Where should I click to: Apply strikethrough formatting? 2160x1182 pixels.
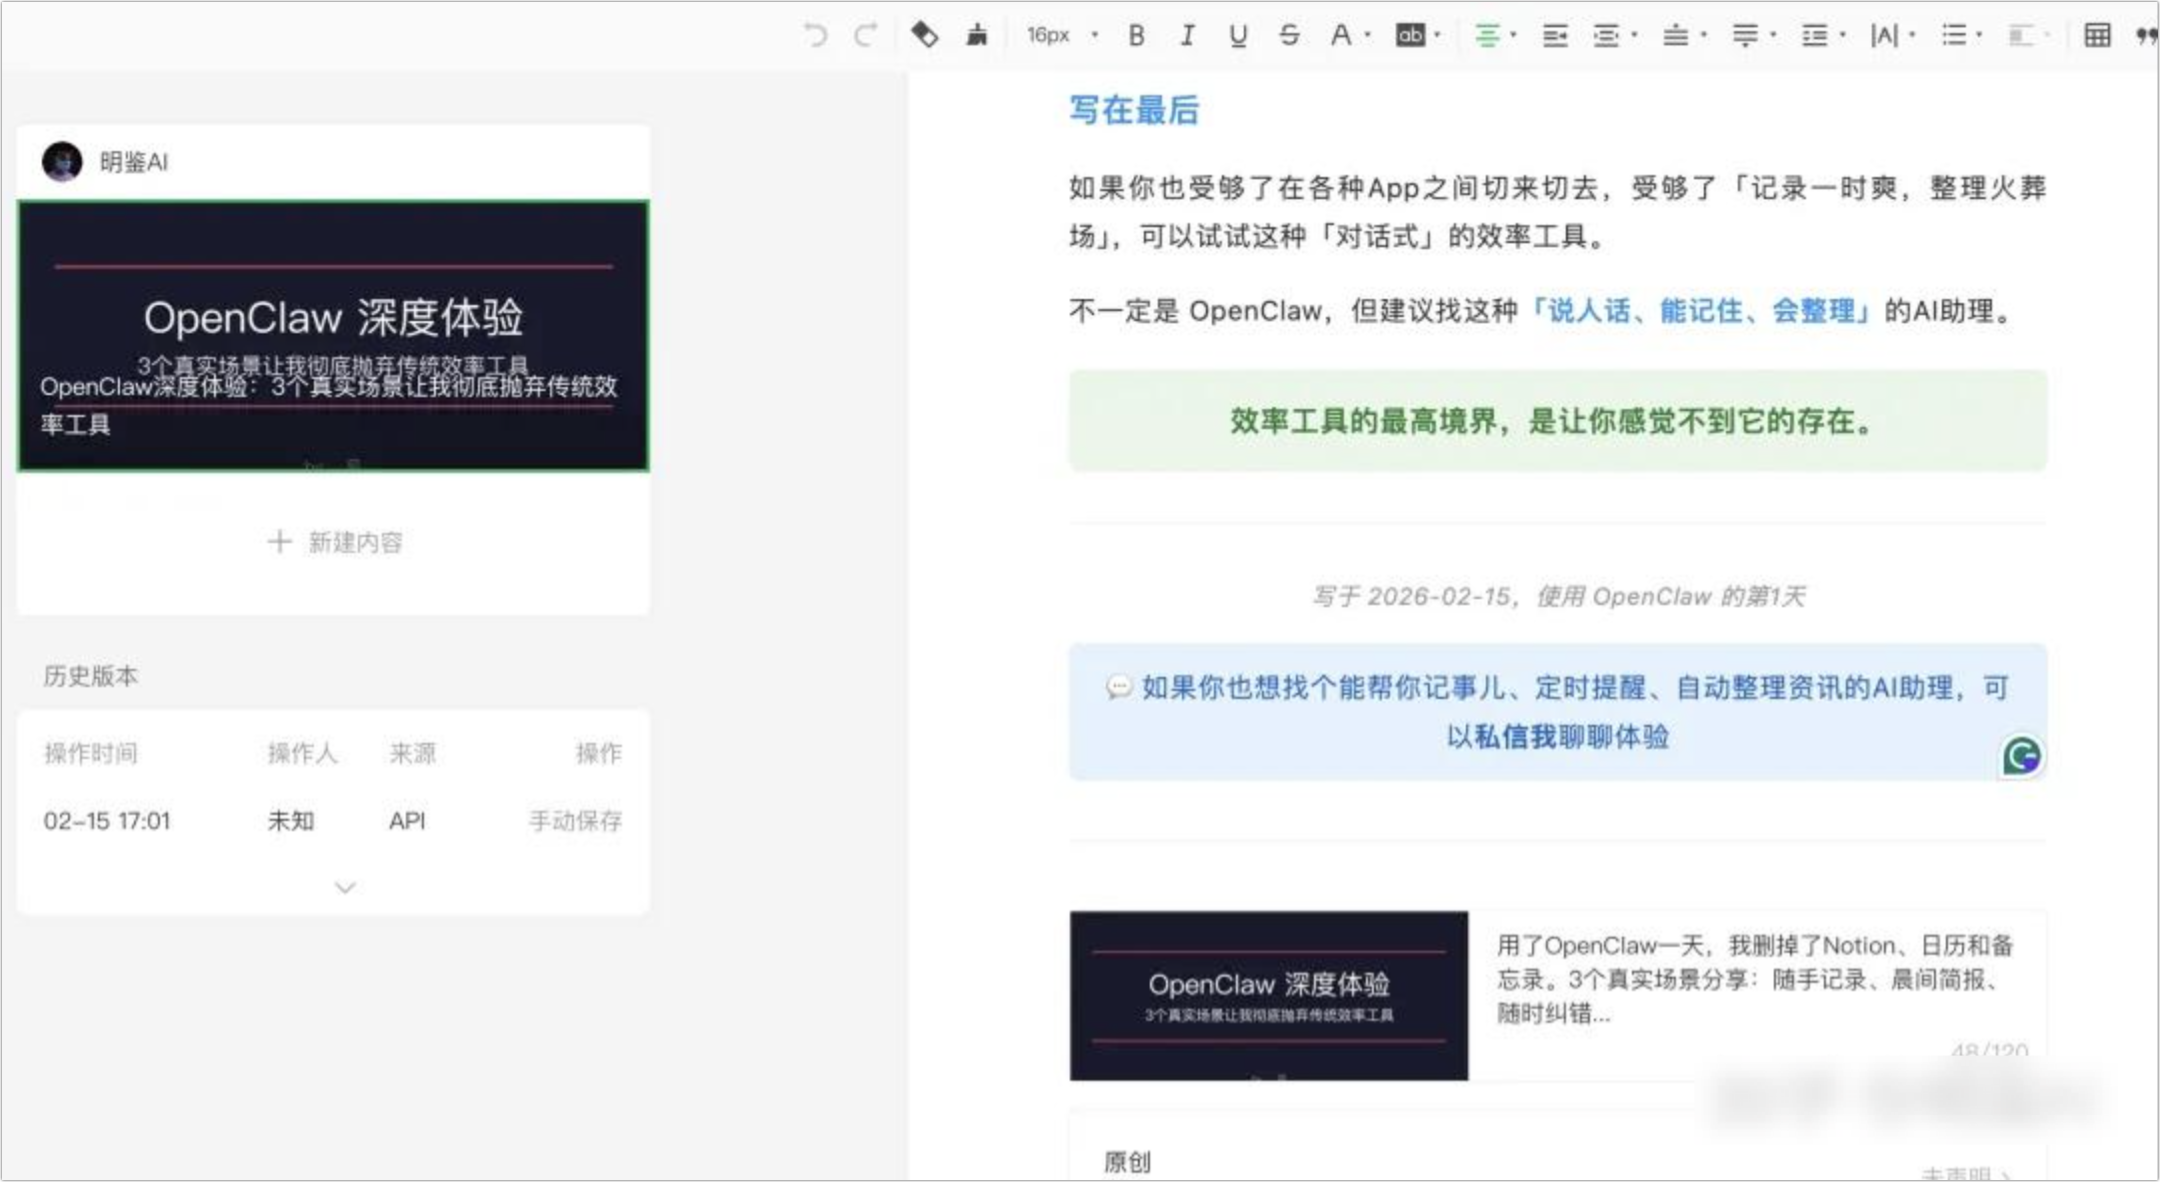(x=1290, y=35)
